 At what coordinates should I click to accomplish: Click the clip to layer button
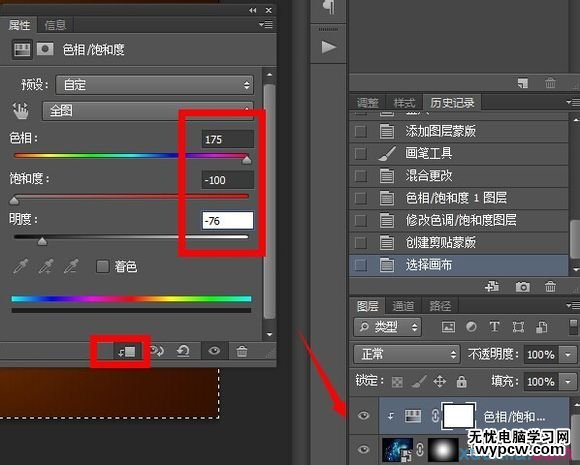tap(127, 351)
